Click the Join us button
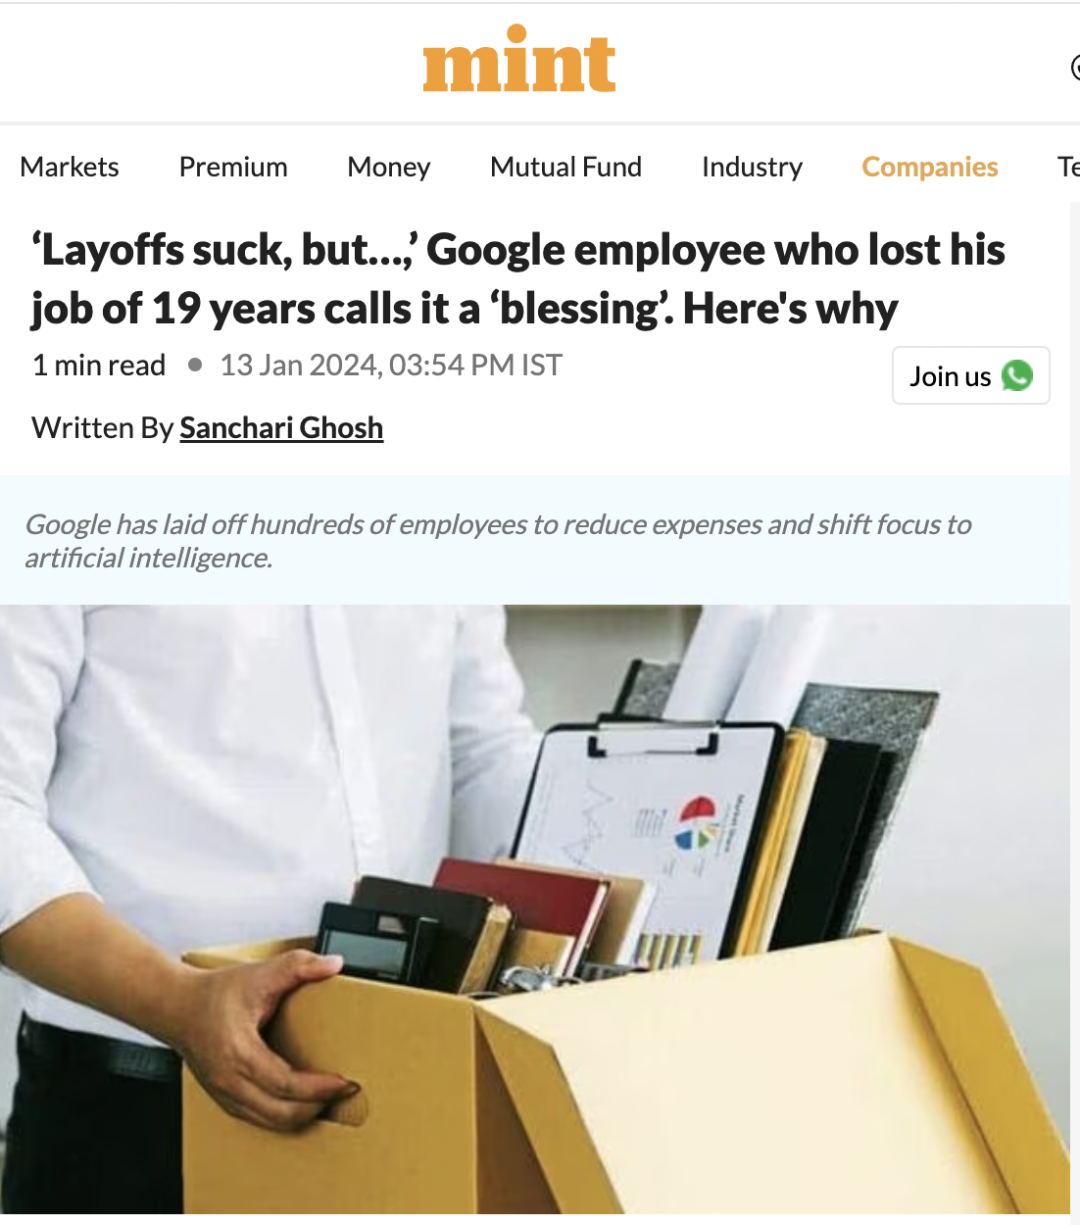The height and width of the screenshot is (1225, 1080). click(x=971, y=376)
